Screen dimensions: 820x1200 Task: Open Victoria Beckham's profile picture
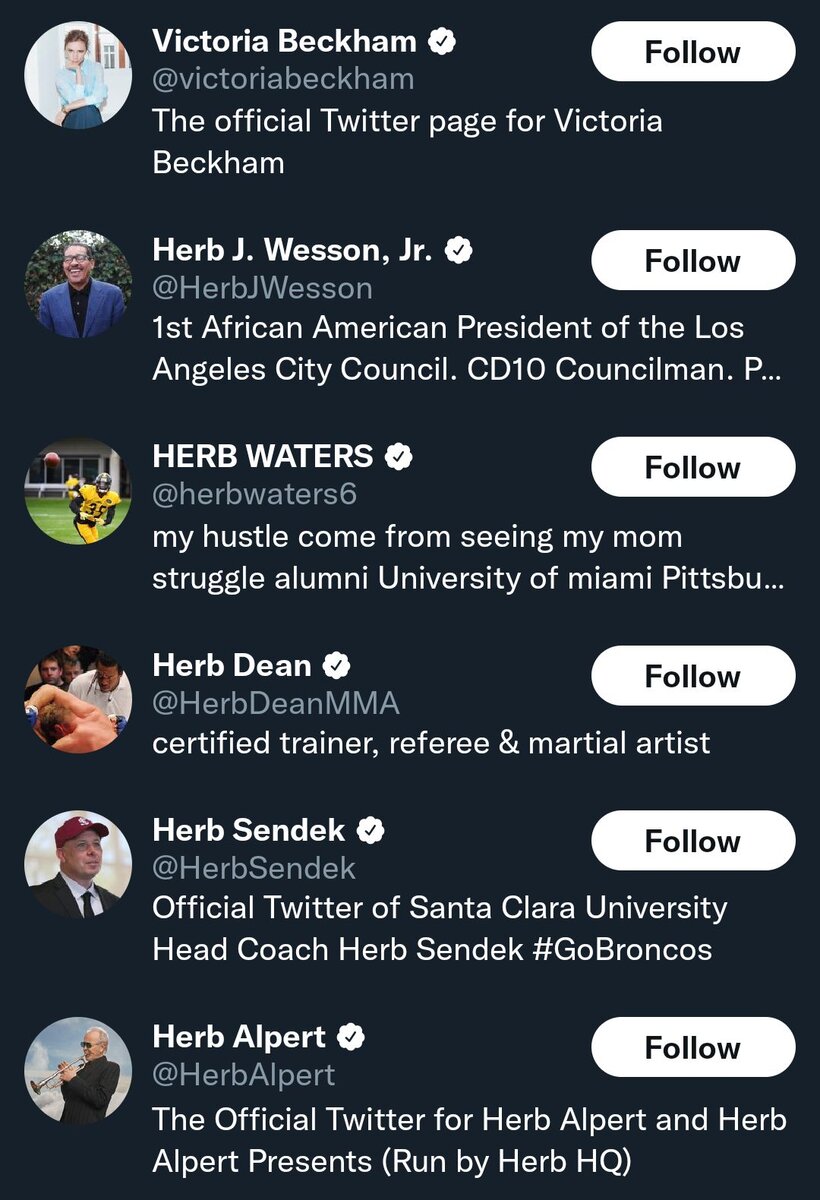point(78,75)
